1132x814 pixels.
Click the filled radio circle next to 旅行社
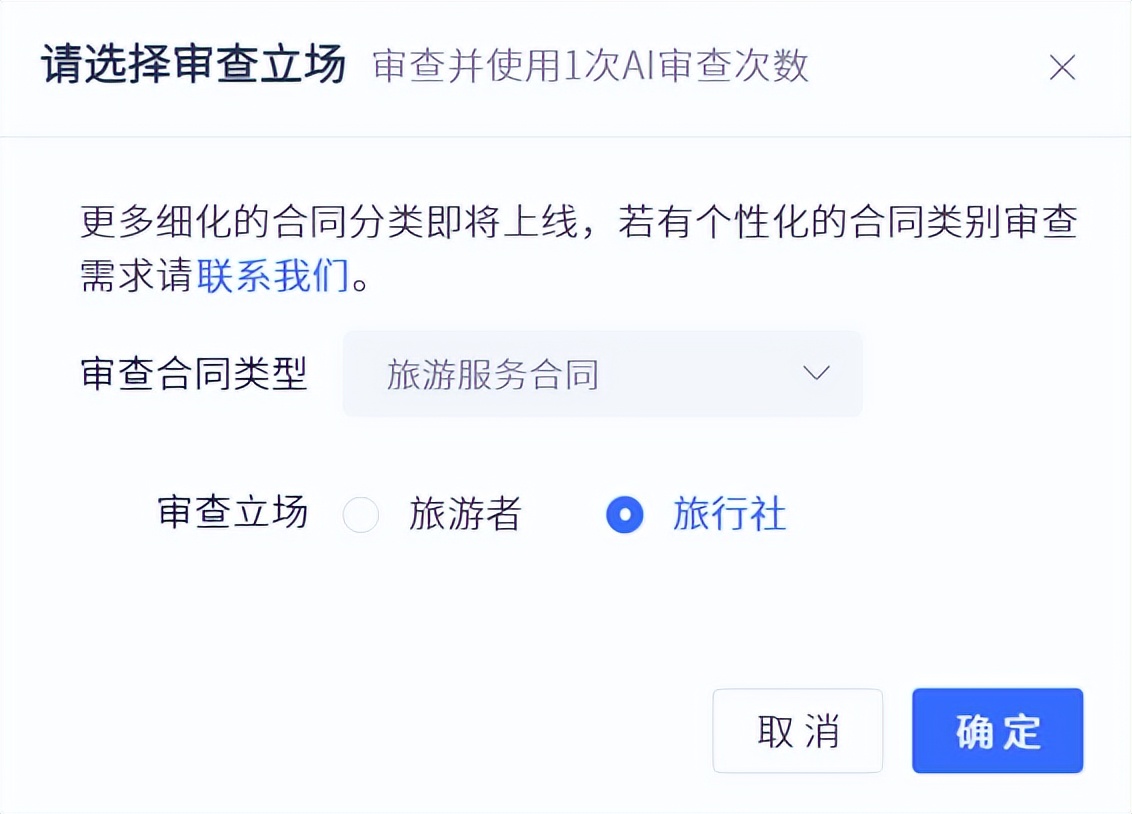(623, 514)
